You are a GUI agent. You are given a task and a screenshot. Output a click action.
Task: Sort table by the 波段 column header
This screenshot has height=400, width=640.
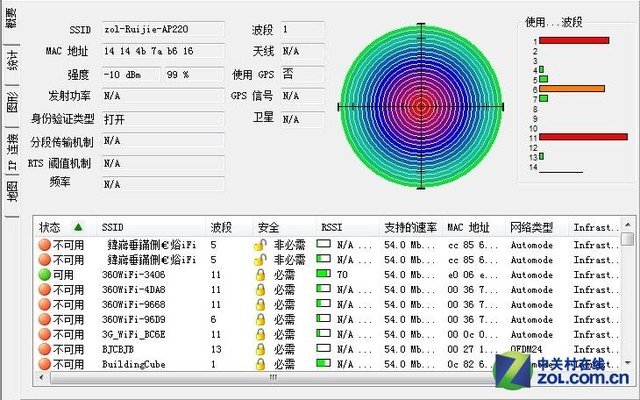pos(229,227)
